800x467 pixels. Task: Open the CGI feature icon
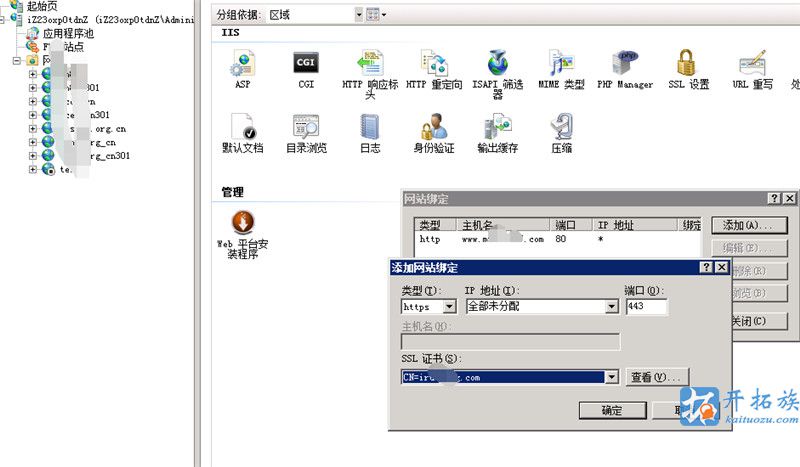(x=306, y=69)
